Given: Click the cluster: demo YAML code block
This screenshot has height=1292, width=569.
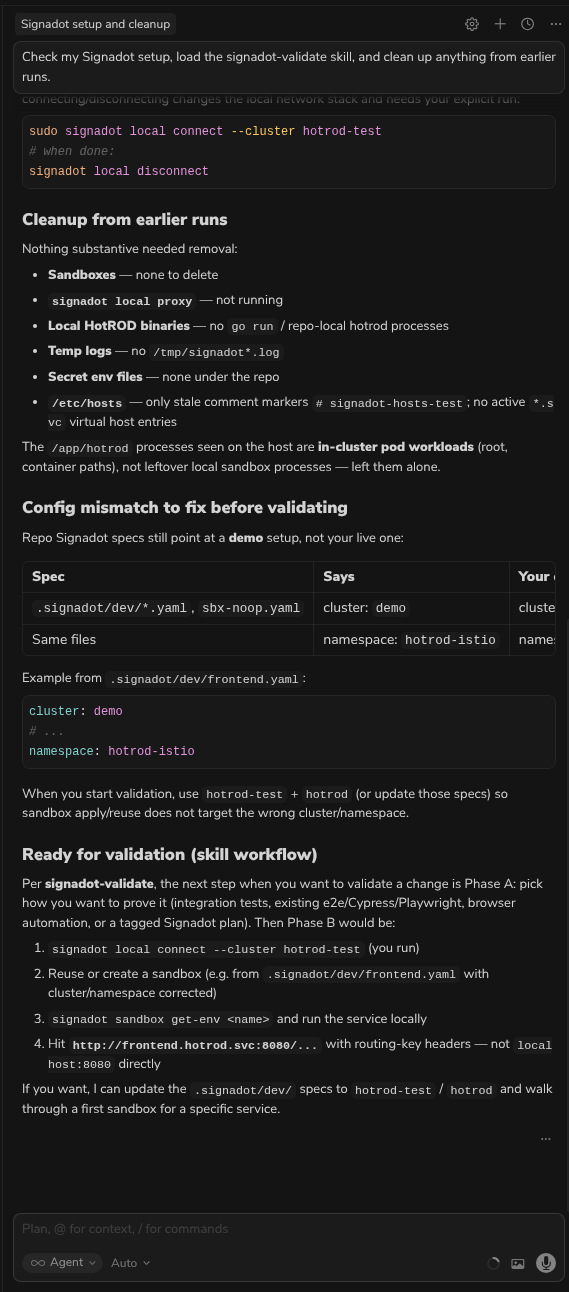Looking at the screenshot, I should (288, 731).
